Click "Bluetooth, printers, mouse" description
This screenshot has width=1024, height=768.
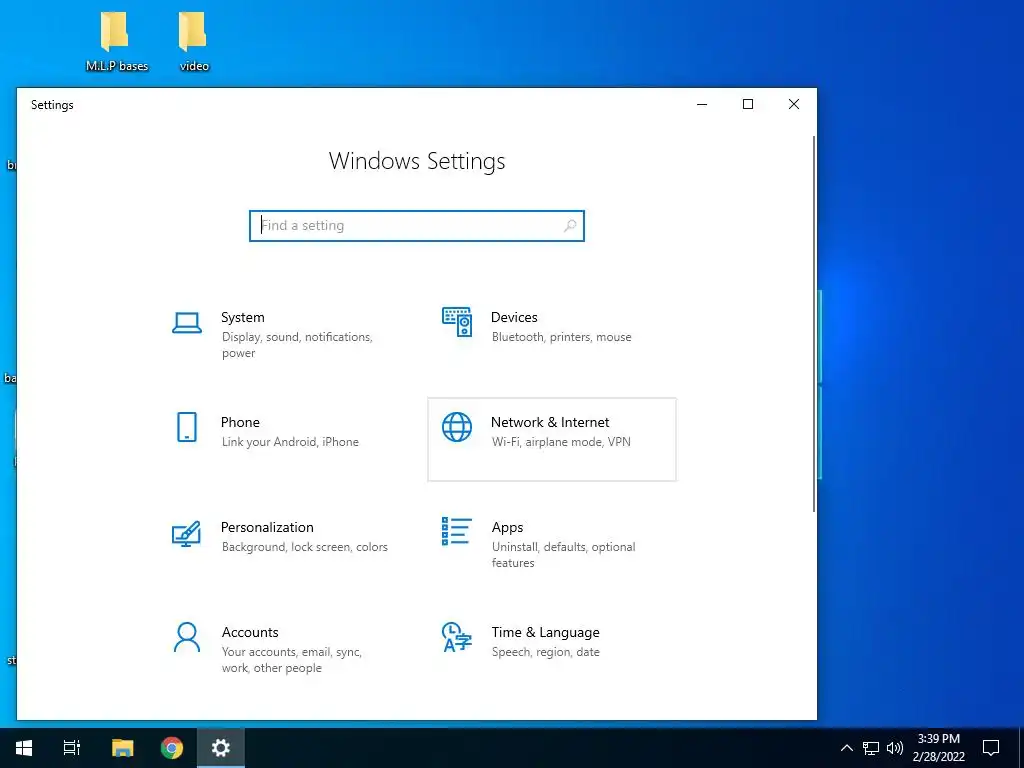[562, 337]
